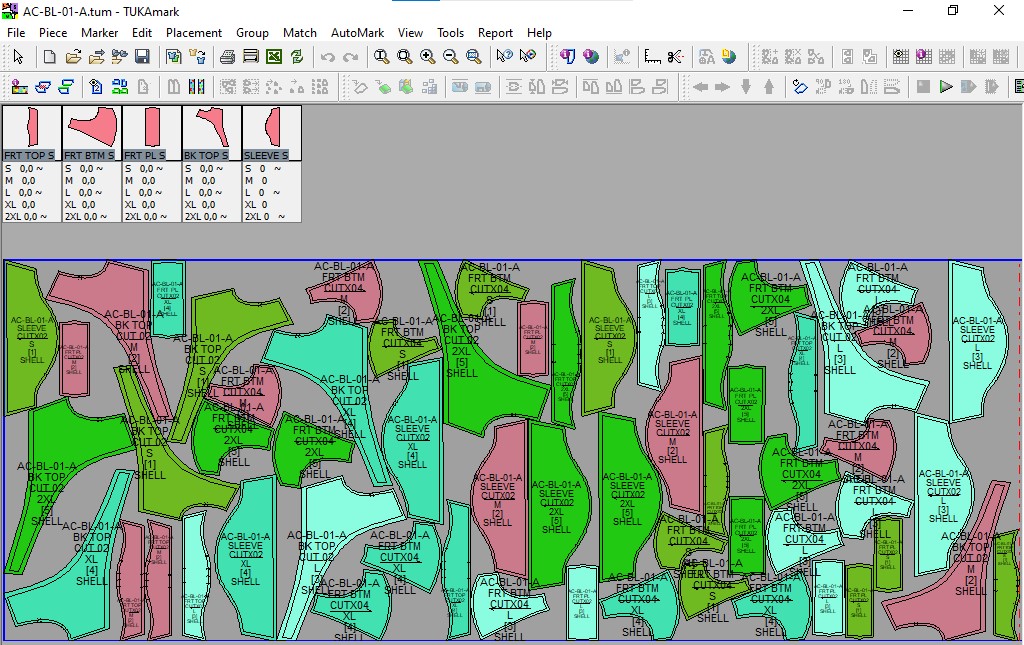The height and width of the screenshot is (645, 1024).
Task: Open the Tools menu
Action: (450, 33)
